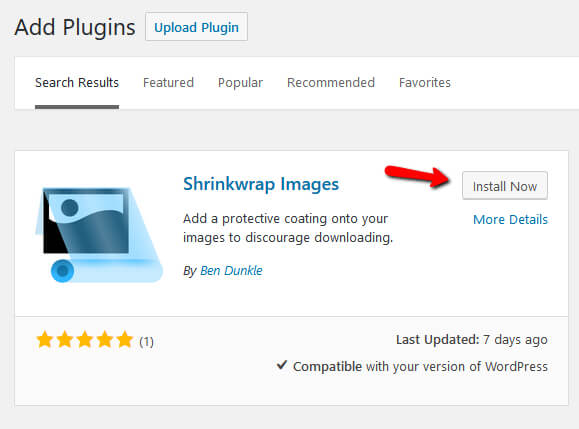The width and height of the screenshot is (579, 429).
Task: Click the first rating star
Action: [x=45, y=340]
